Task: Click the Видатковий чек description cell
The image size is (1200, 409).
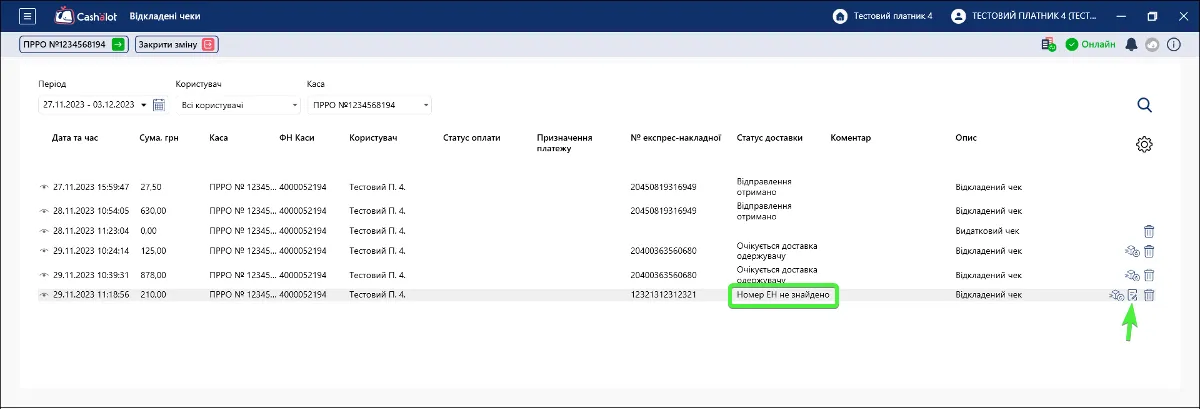Action: point(987,231)
